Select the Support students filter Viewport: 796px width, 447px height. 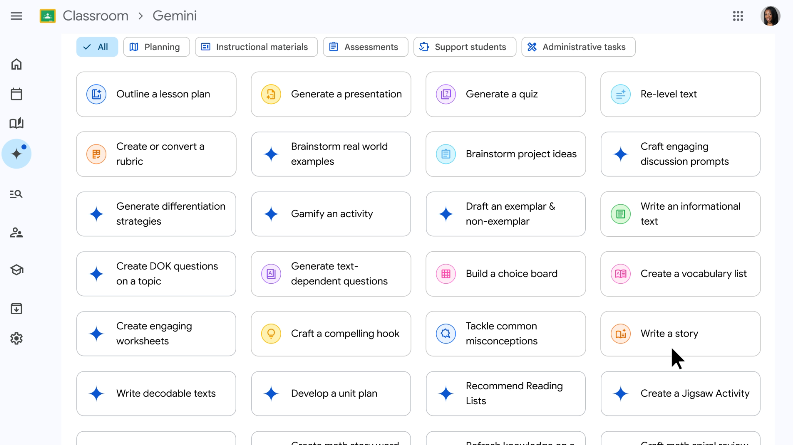pos(465,47)
